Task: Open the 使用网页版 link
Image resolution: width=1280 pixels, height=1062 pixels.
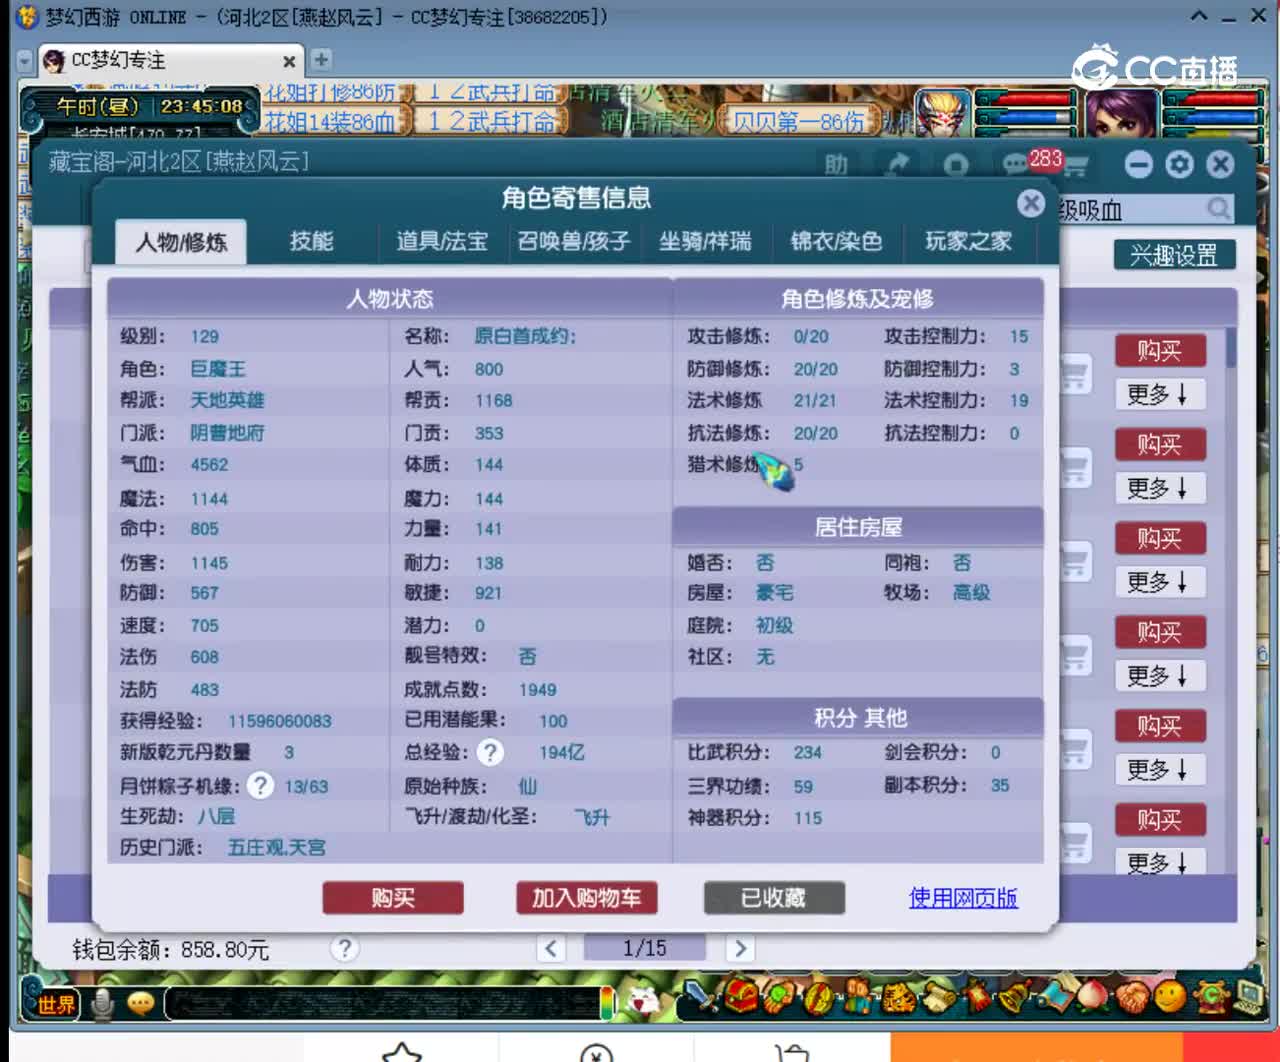Action: [x=963, y=898]
